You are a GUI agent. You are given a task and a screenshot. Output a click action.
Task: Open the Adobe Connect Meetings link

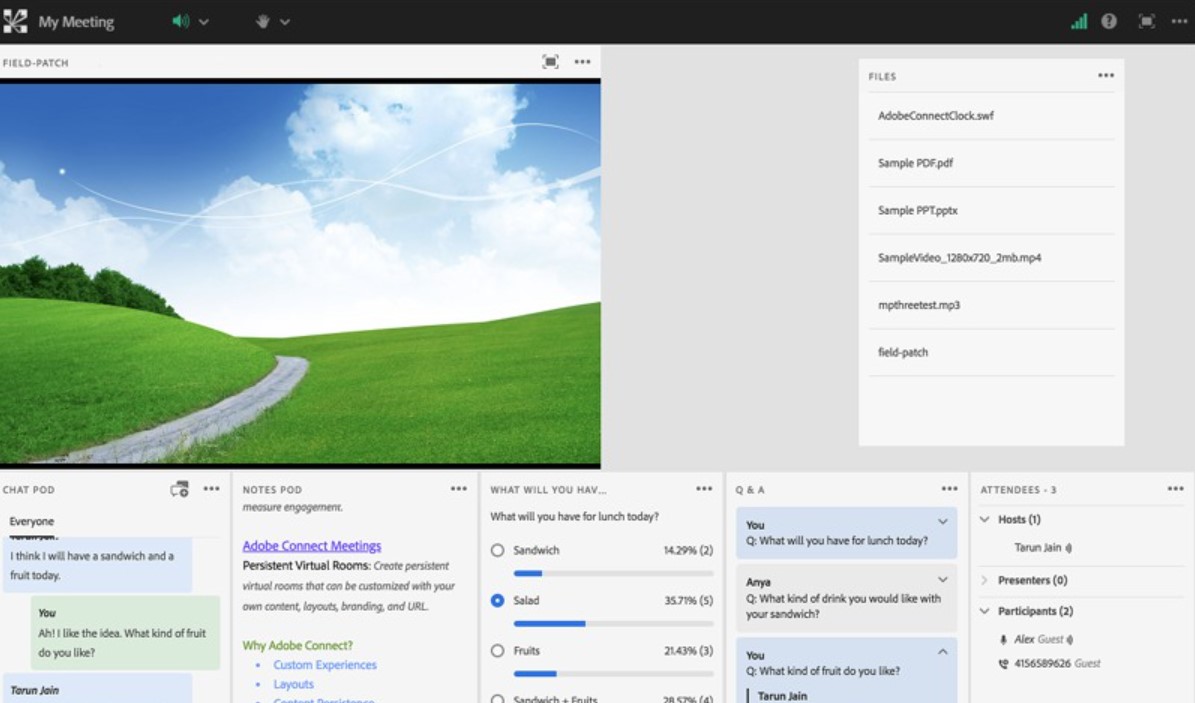(312, 546)
